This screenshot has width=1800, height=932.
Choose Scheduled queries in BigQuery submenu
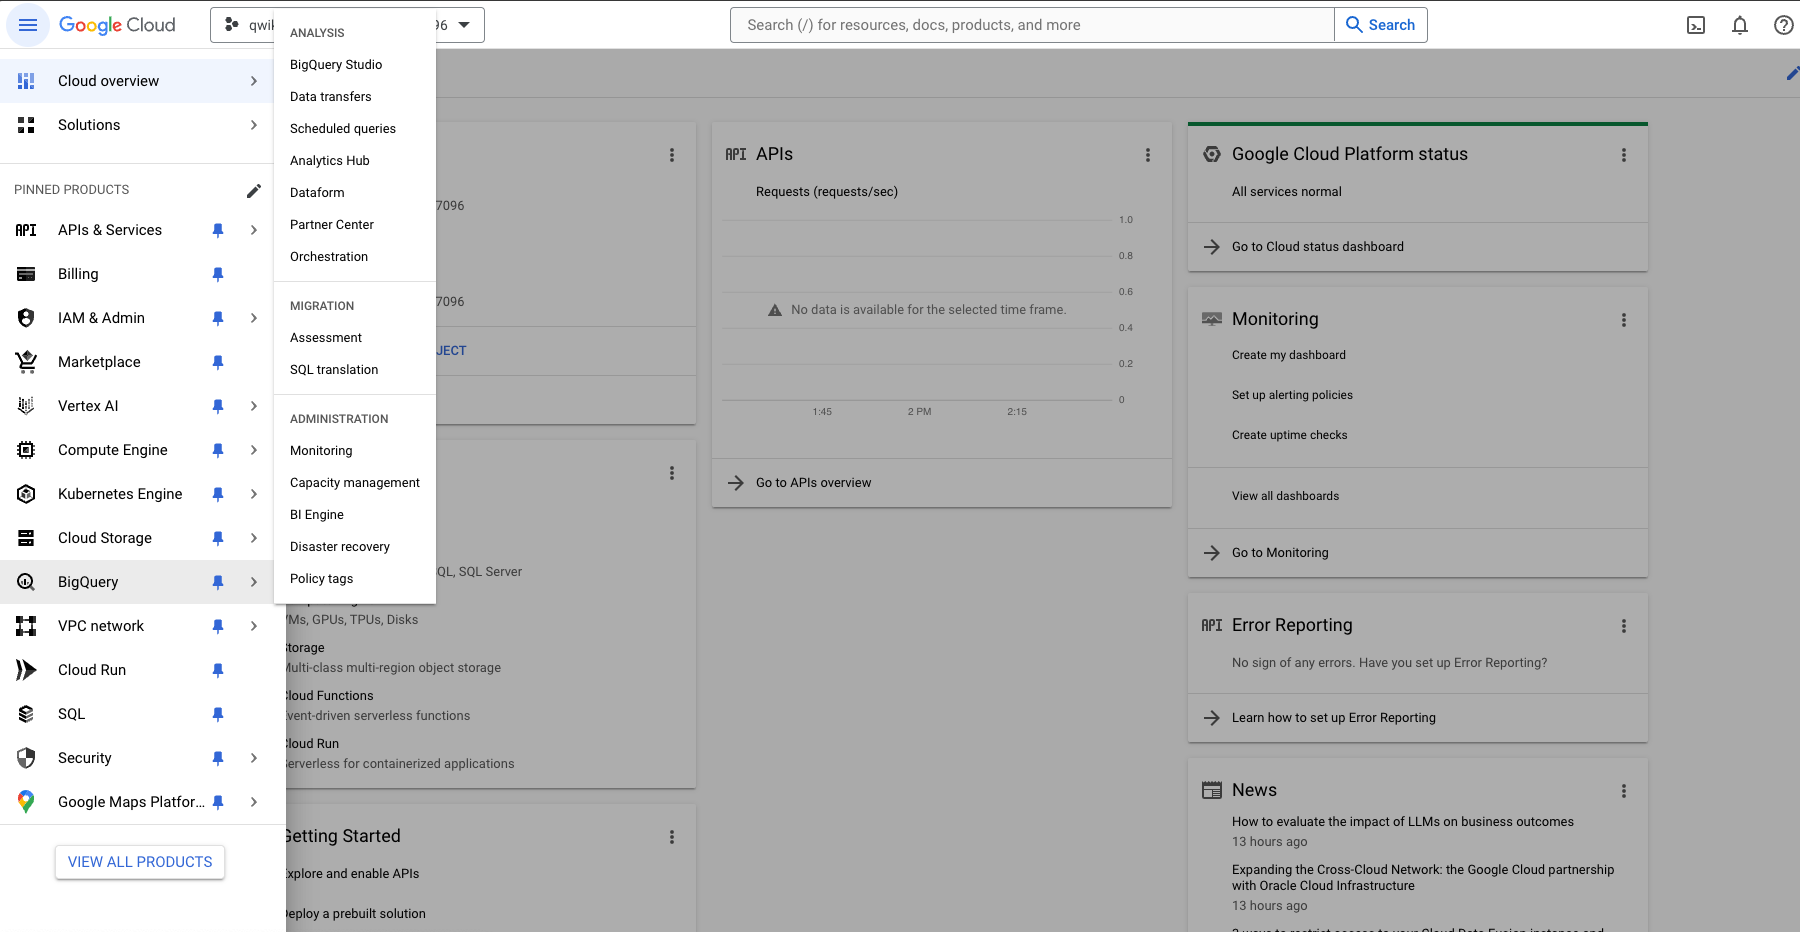coord(343,129)
